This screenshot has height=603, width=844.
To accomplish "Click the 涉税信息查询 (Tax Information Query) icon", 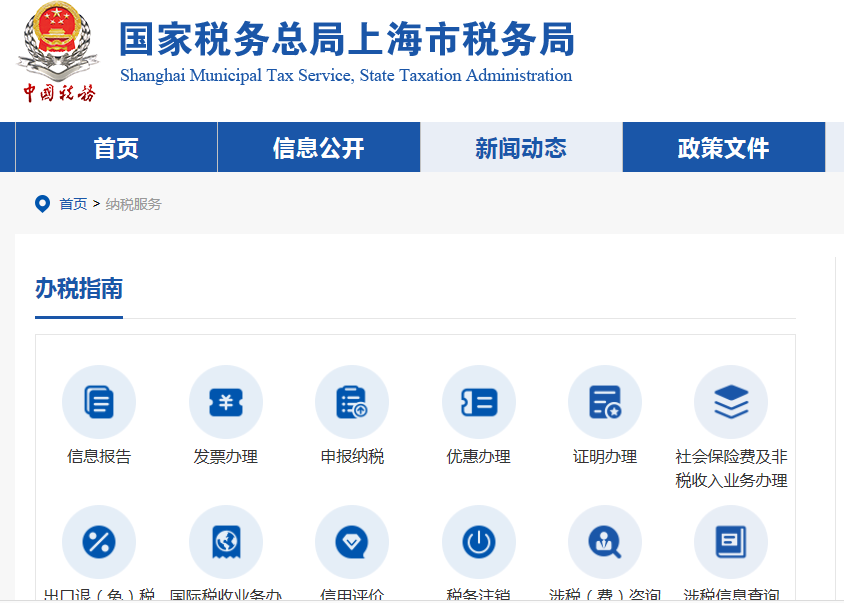I will tap(731, 541).
